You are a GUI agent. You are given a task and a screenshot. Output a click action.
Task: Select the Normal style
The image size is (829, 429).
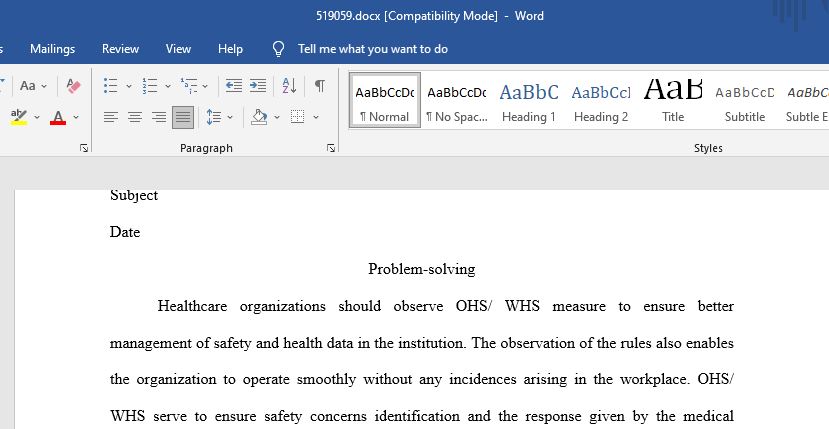coord(385,101)
